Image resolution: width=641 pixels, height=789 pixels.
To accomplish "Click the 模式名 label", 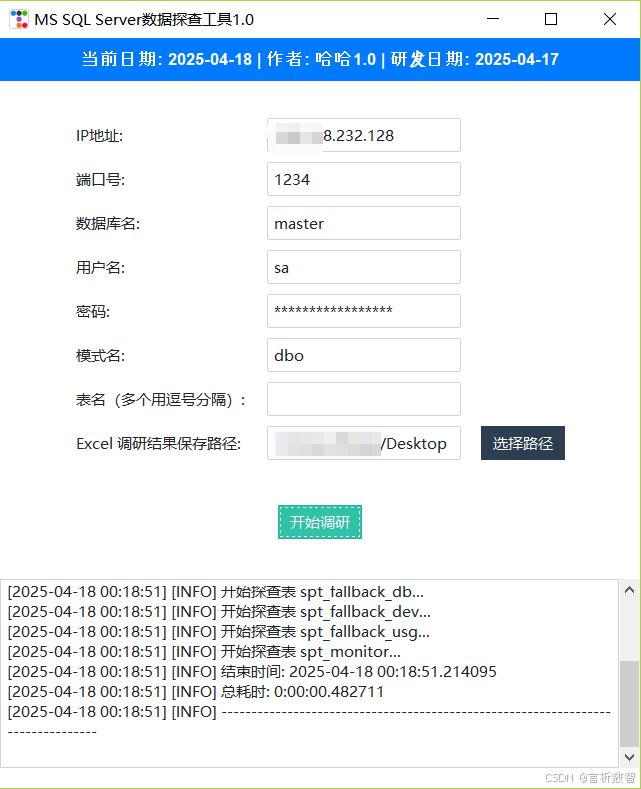I will (x=100, y=356).
